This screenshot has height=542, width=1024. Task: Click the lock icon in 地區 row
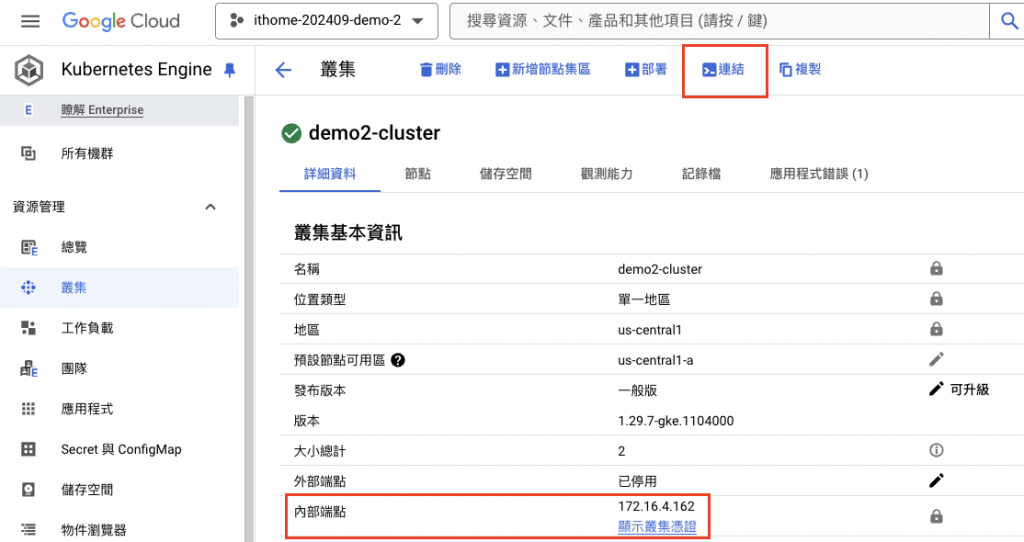[936, 328]
